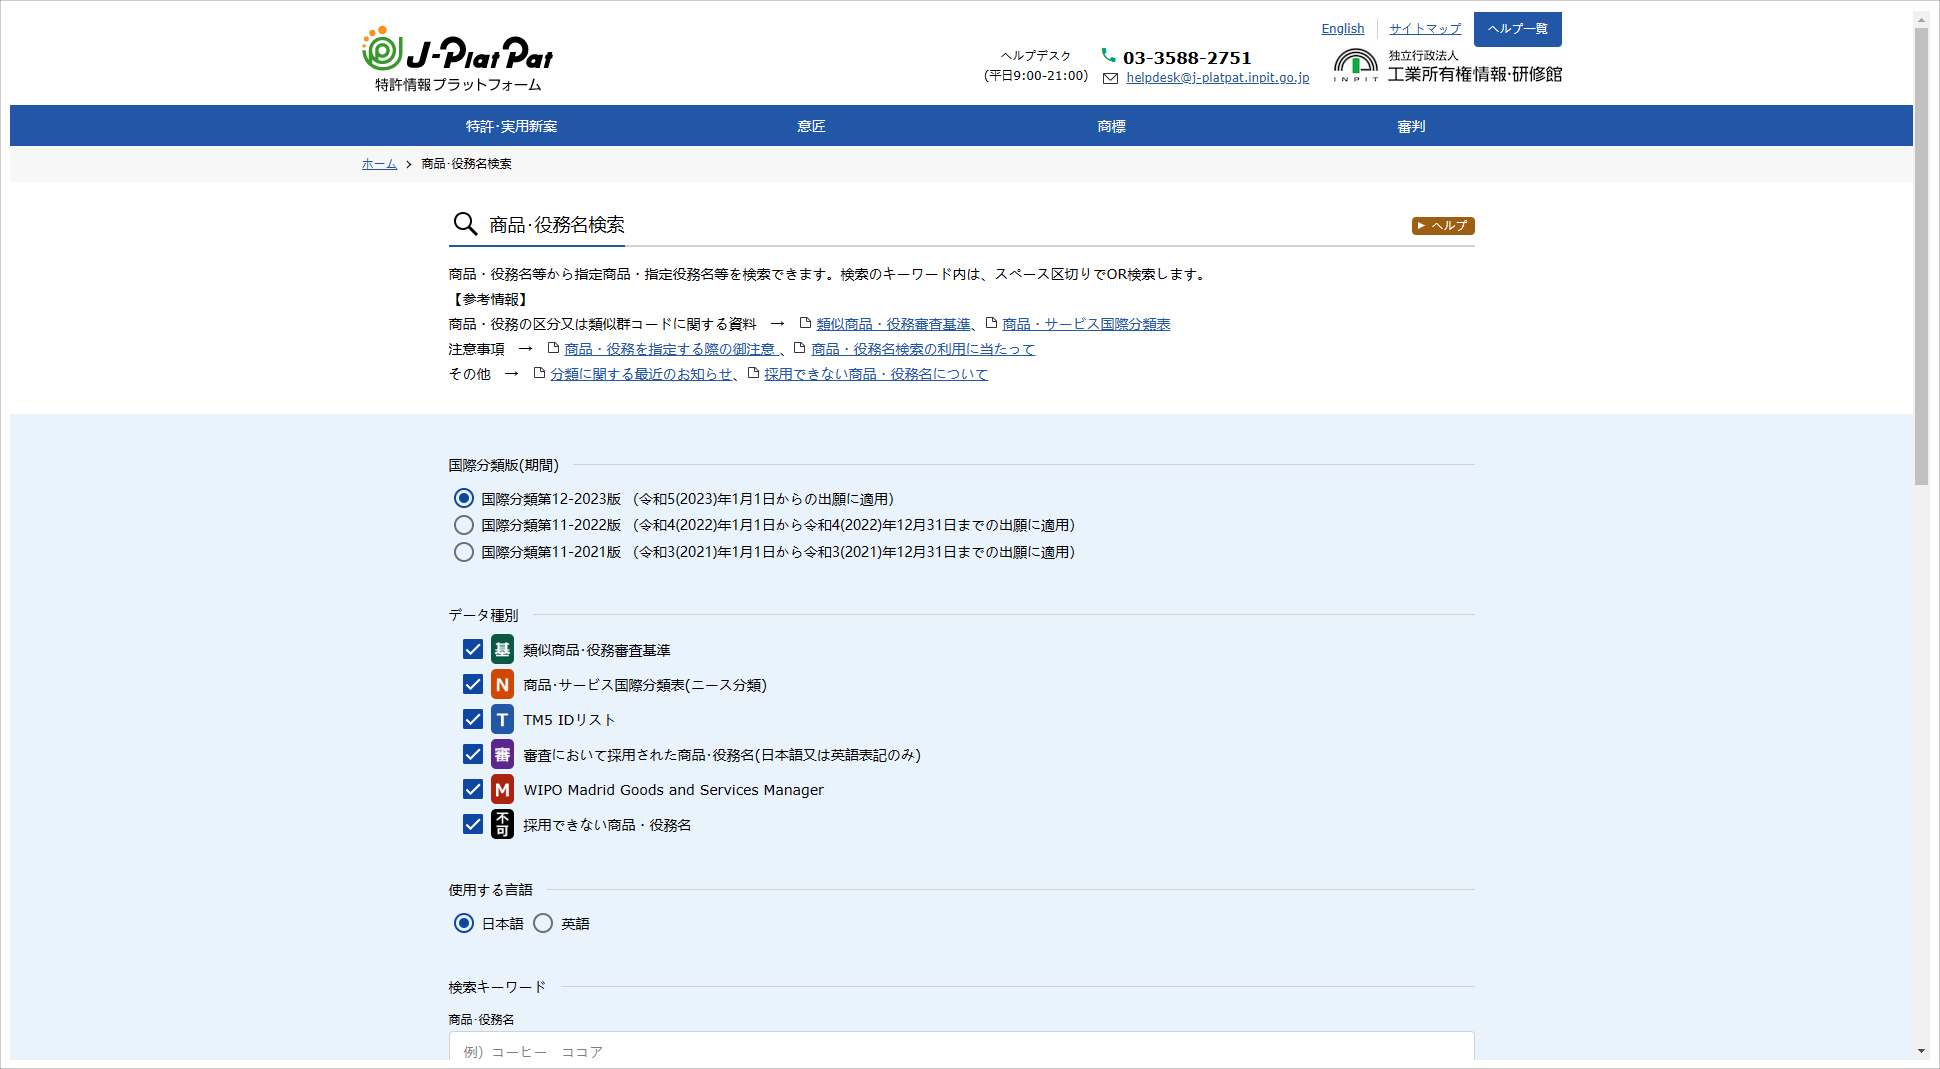Open the 特許·実用新案 menu
The height and width of the screenshot is (1069, 1940).
tap(511, 126)
